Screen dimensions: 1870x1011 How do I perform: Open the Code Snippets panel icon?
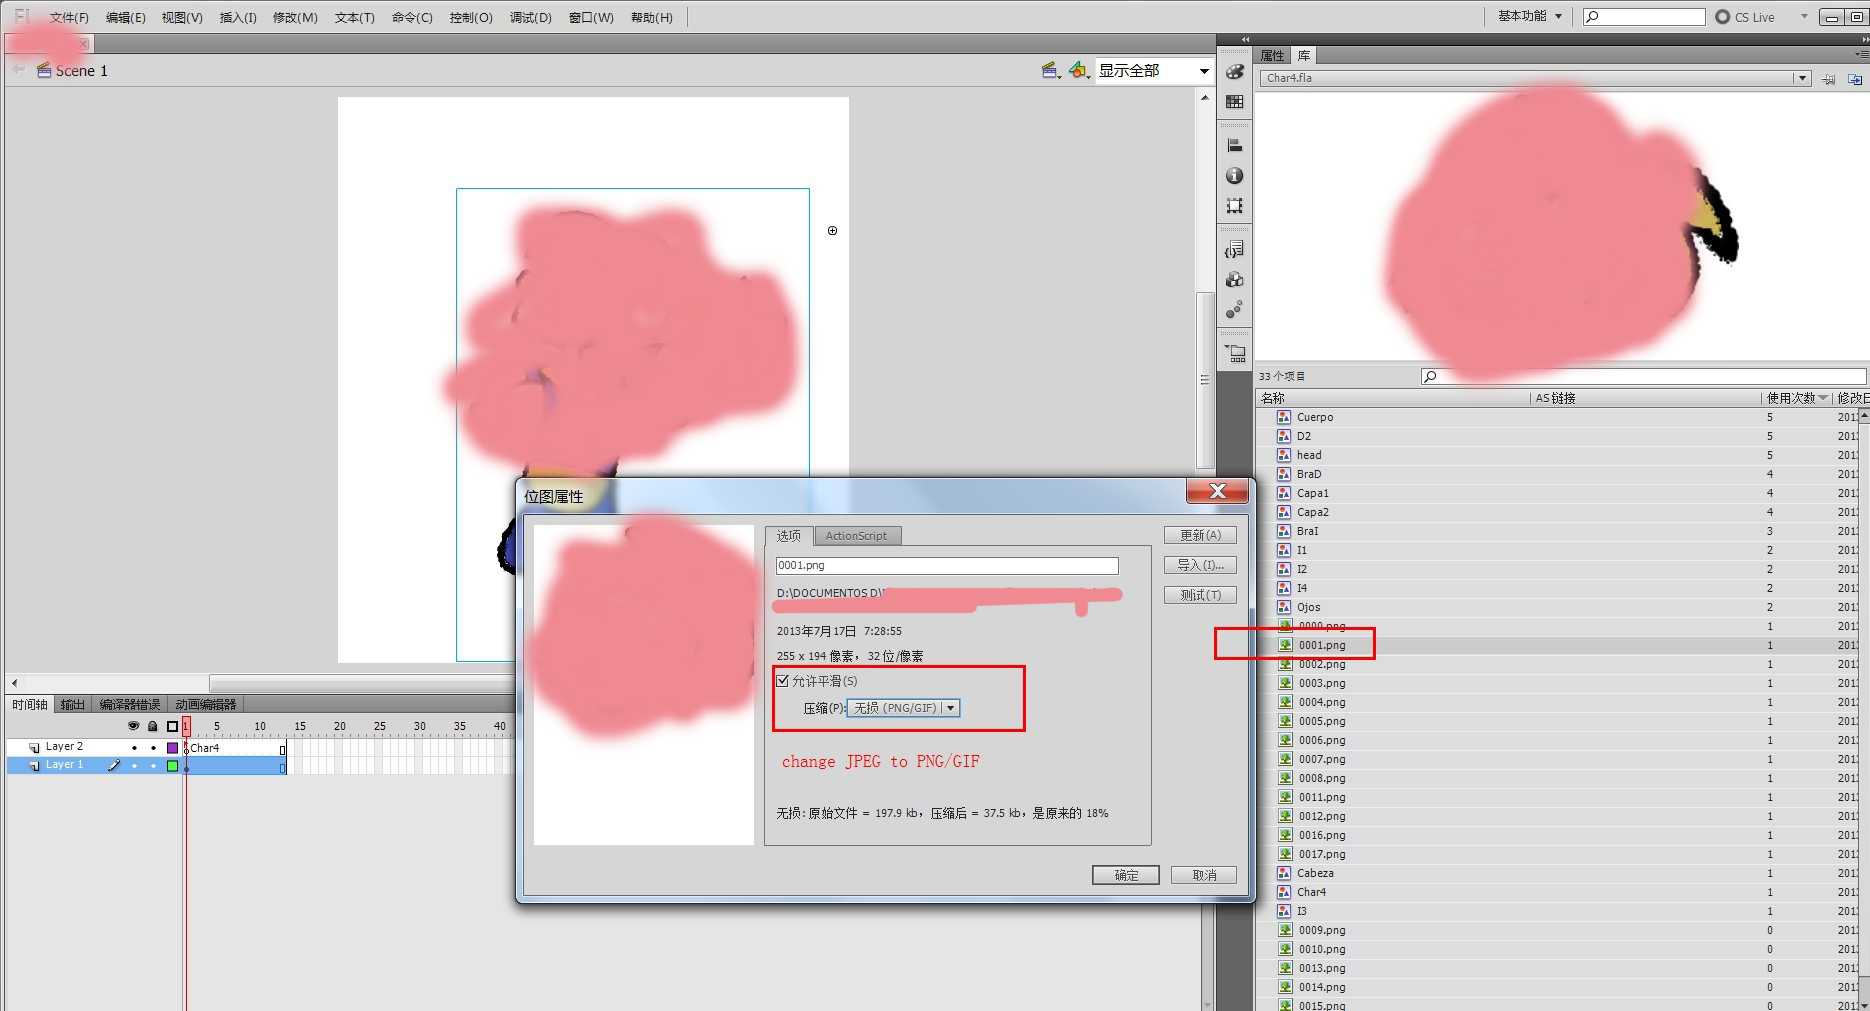pyautogui.click(x=1235, y=249)
